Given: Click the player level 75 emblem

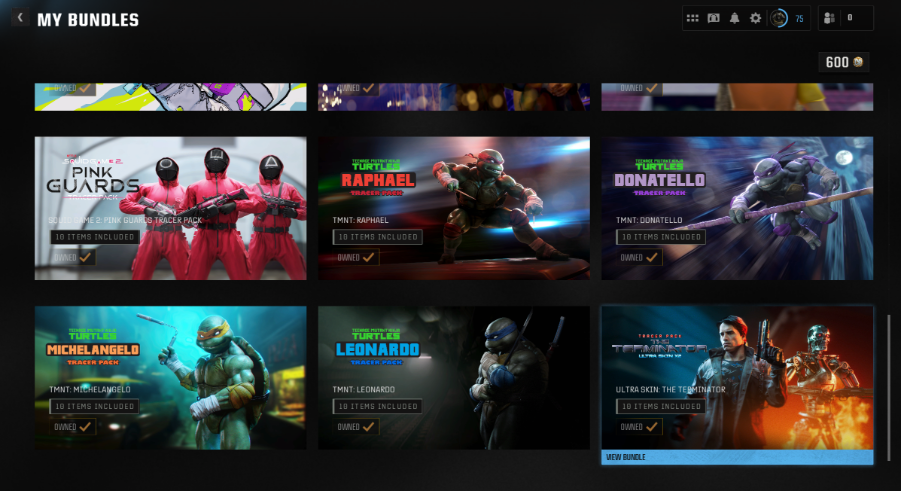Looking at the screenshot, I should click(x=779, y=18).
